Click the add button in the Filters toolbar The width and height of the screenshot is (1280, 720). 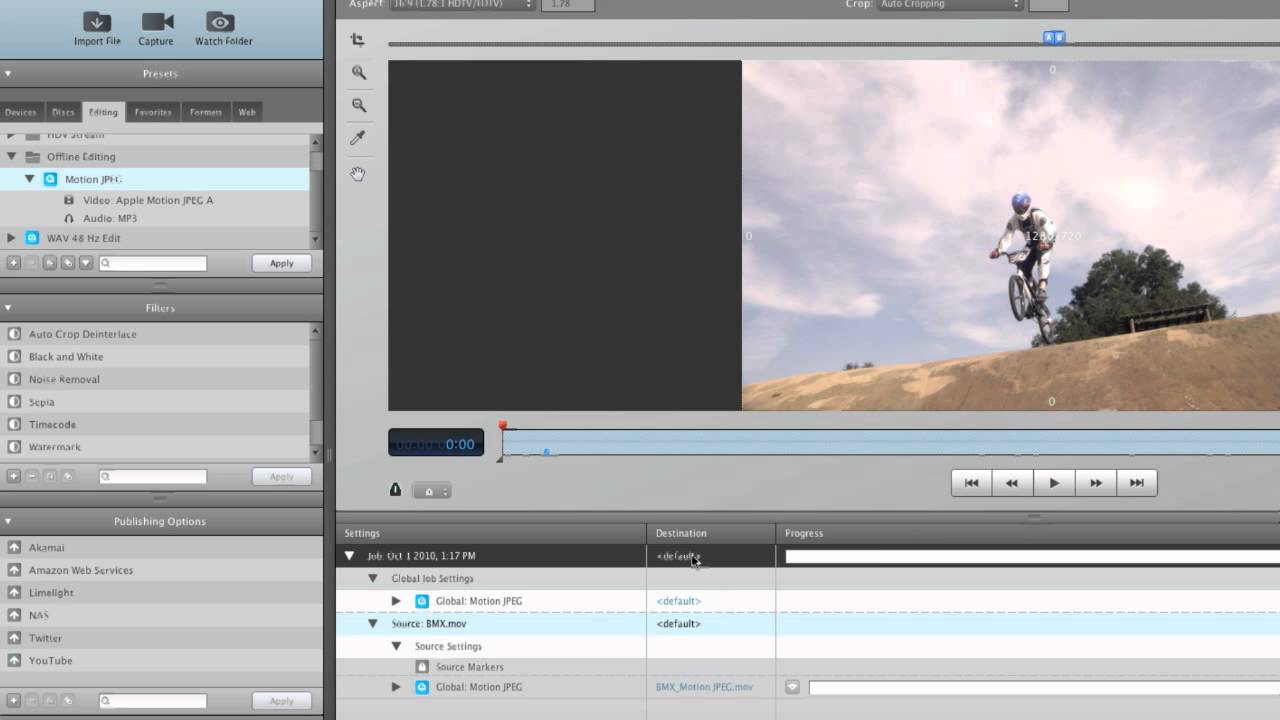pos(14,477)
